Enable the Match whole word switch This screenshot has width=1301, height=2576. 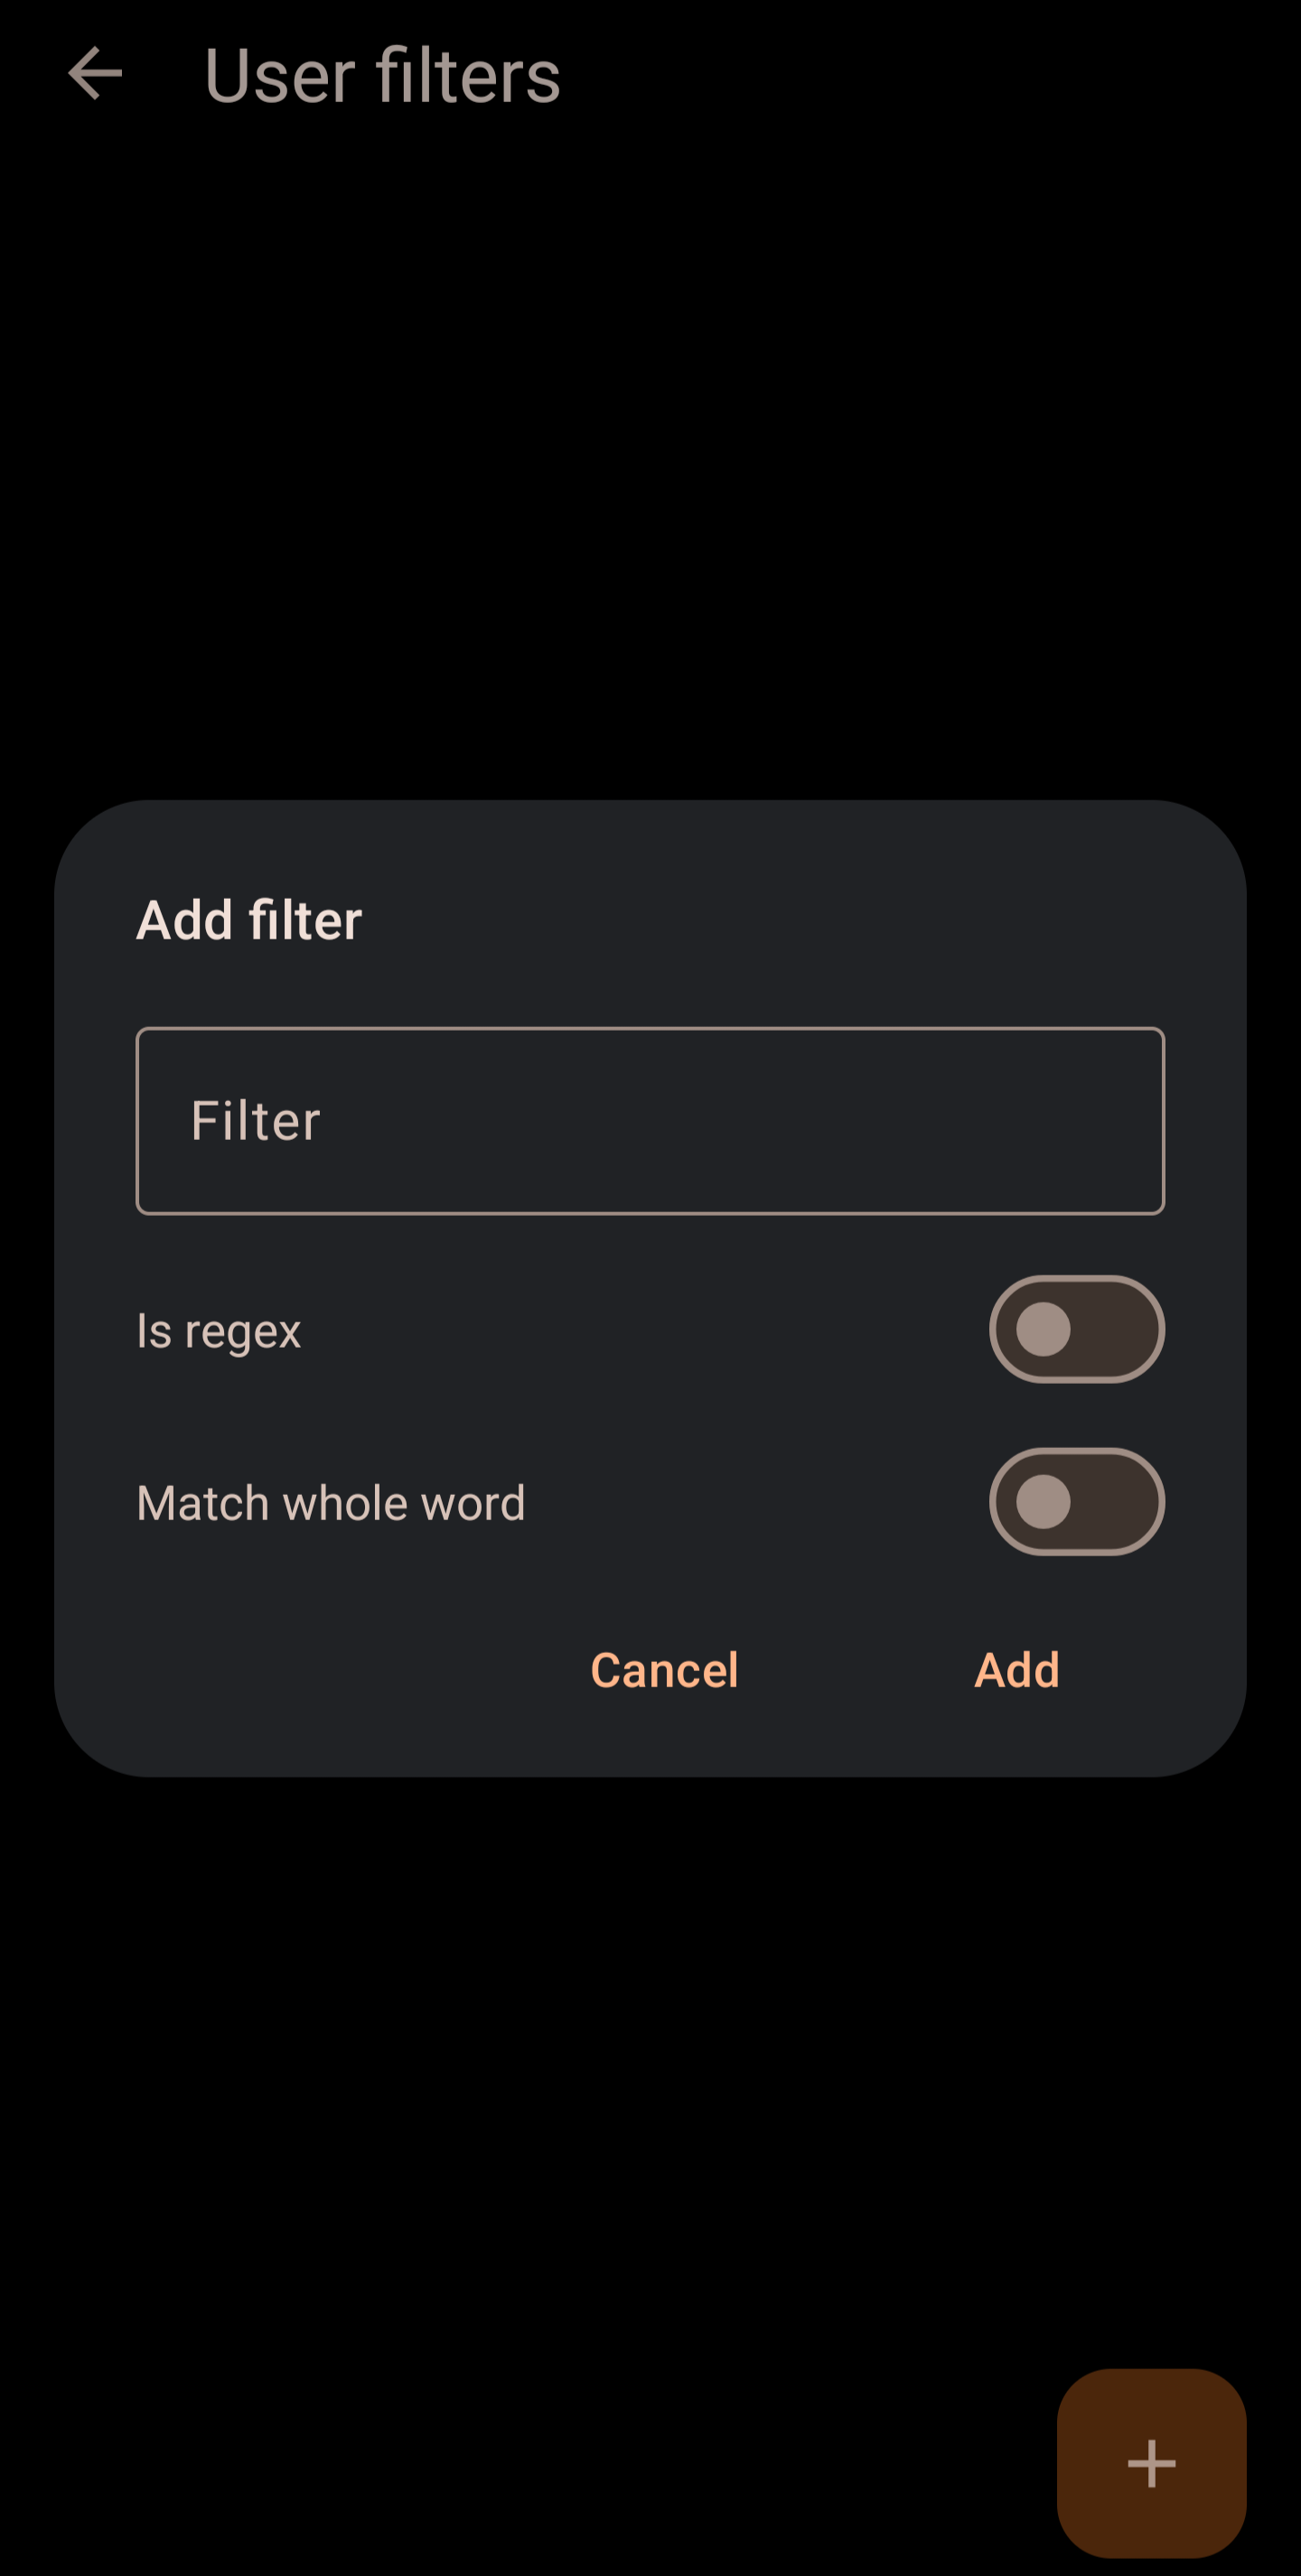[1076, 1501]
